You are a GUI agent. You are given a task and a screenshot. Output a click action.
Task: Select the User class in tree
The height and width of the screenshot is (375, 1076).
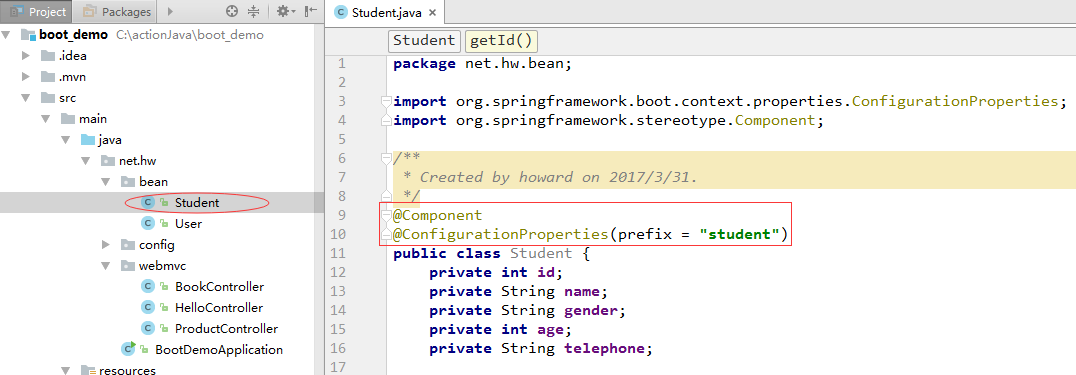[x=188, y=223]
